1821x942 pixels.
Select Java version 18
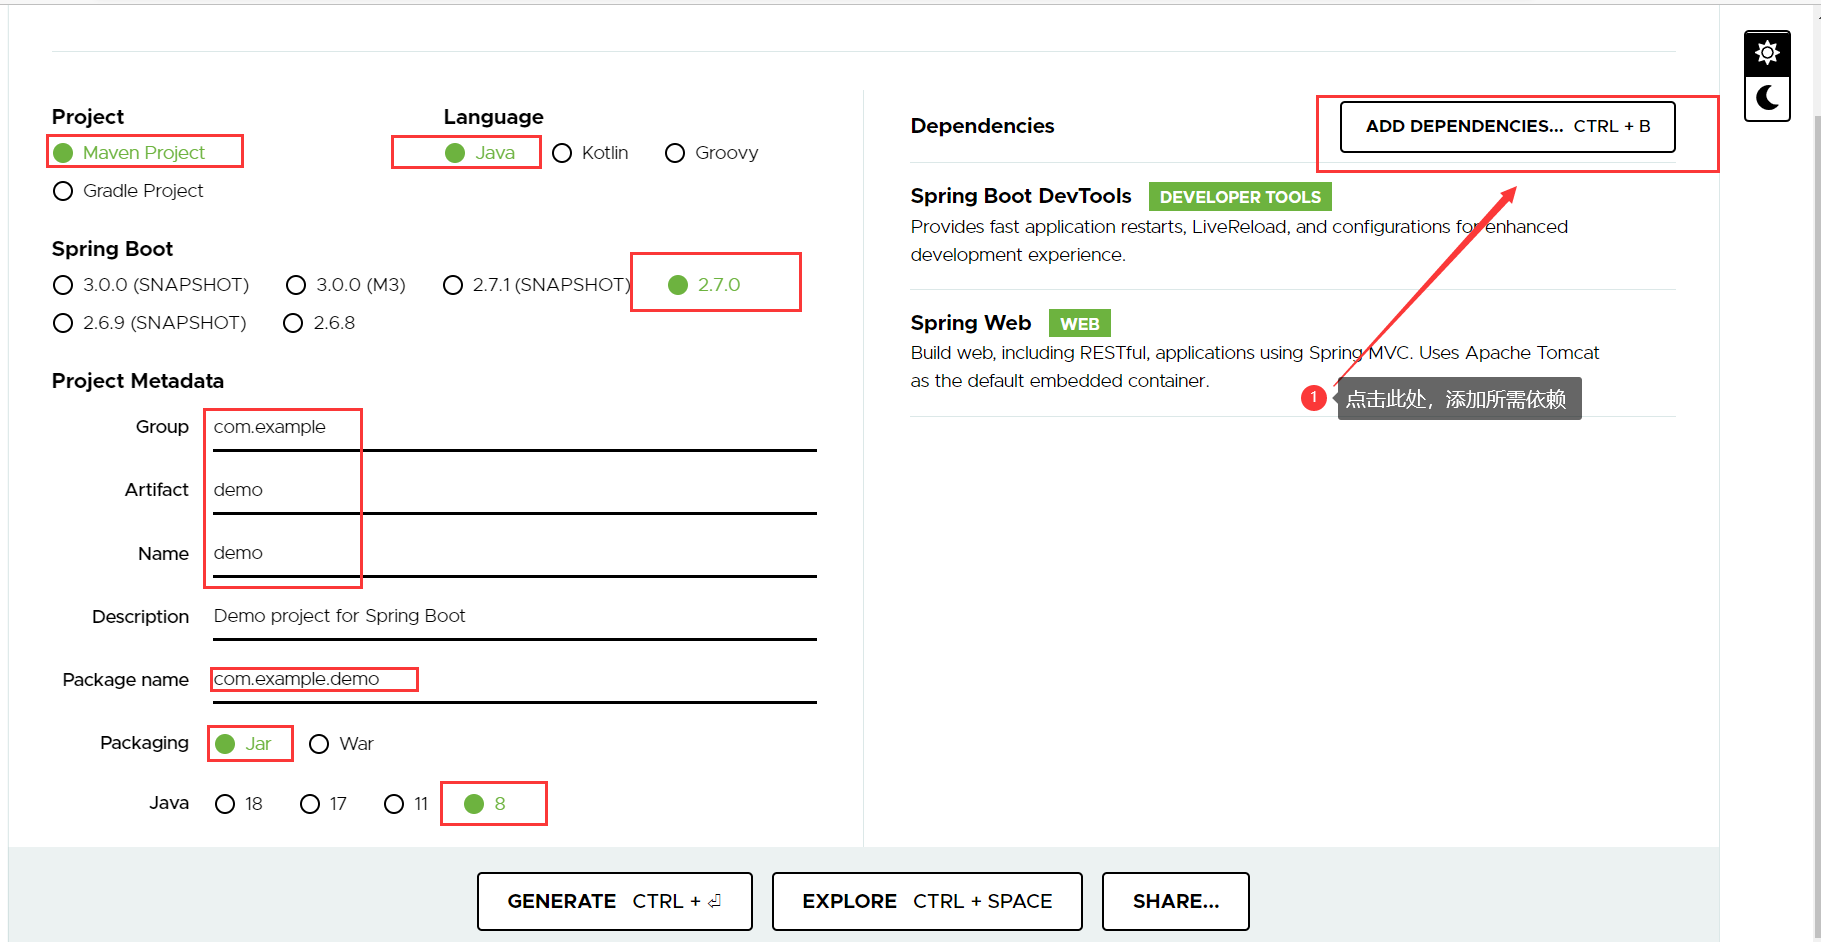click(239, 804)
